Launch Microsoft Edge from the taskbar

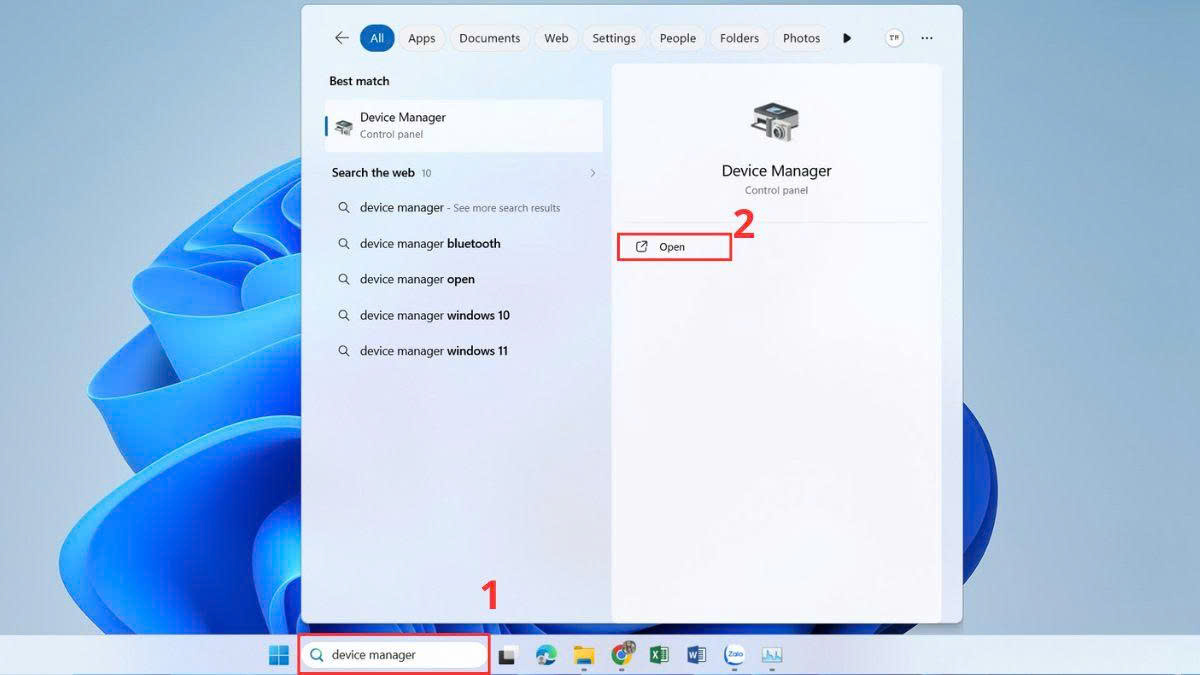[546, 656]
